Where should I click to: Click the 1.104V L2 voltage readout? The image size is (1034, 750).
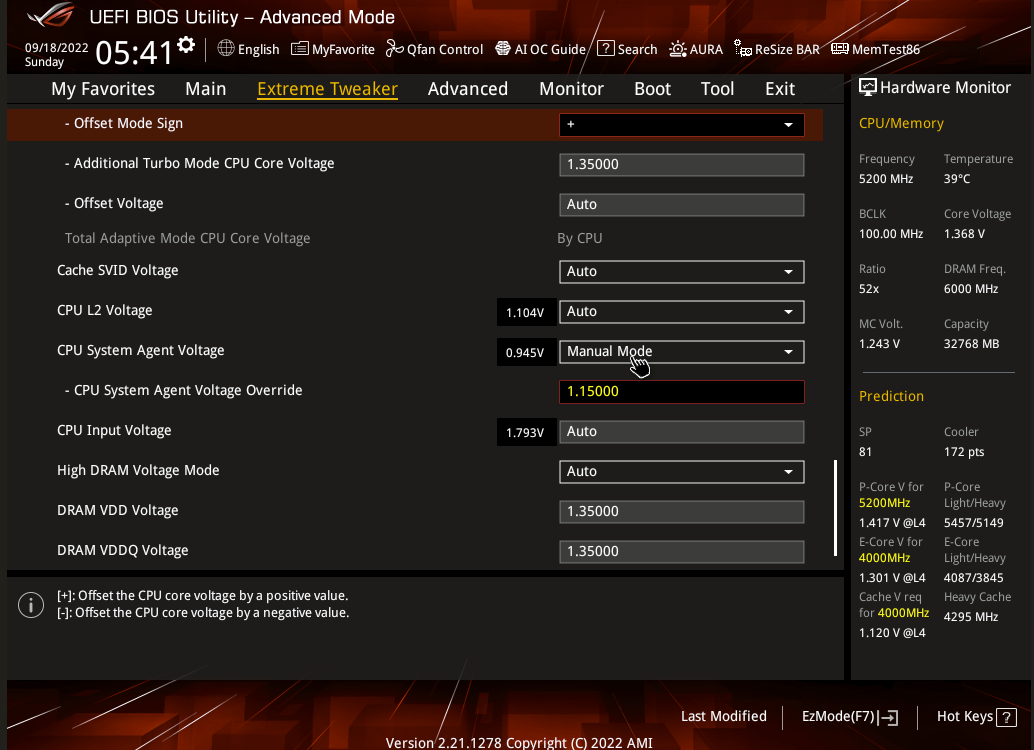pos(526,313)
